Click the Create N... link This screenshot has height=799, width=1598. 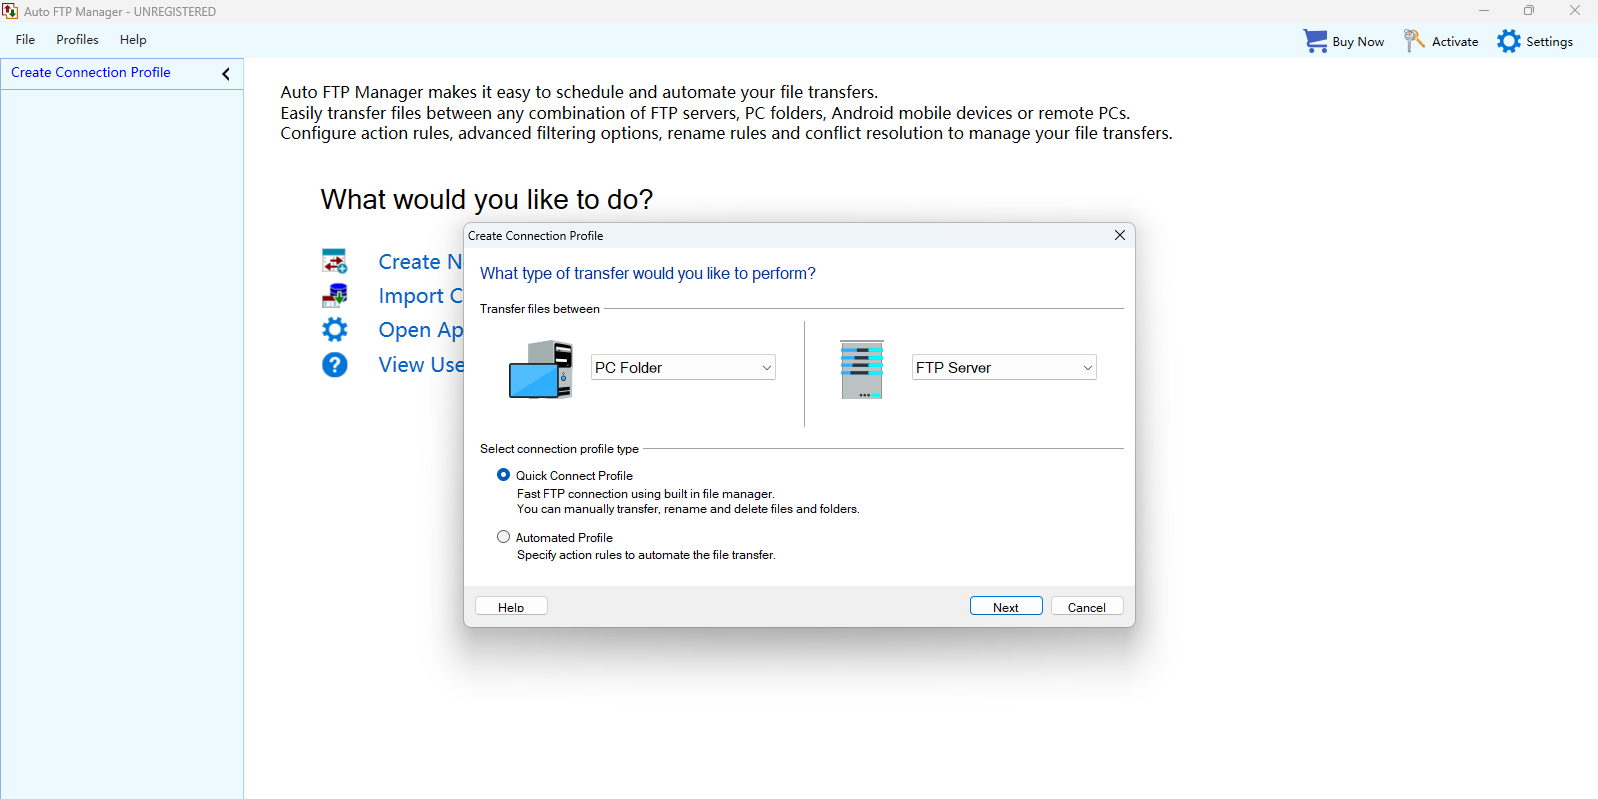click(x=420, y=262)
